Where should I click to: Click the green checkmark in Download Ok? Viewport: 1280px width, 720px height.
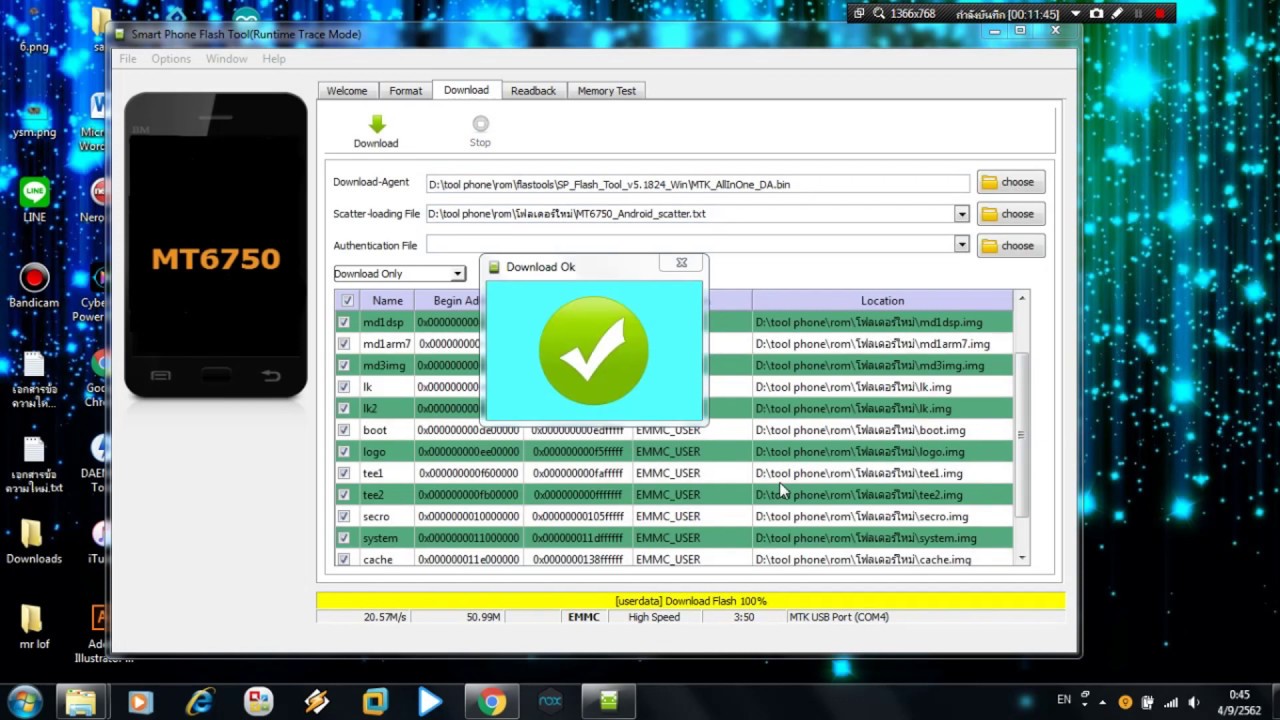pos(594,350)
